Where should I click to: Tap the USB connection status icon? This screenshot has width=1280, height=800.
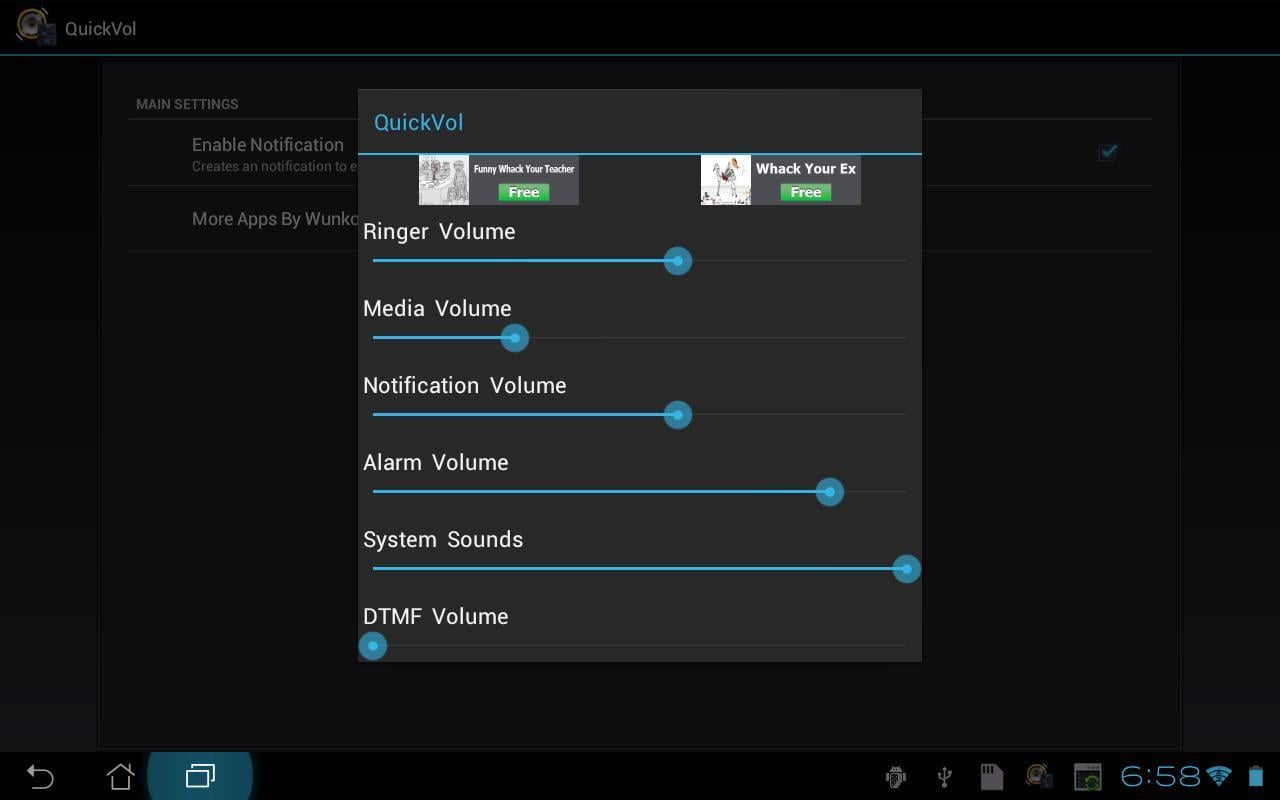(x=943, y=776)
